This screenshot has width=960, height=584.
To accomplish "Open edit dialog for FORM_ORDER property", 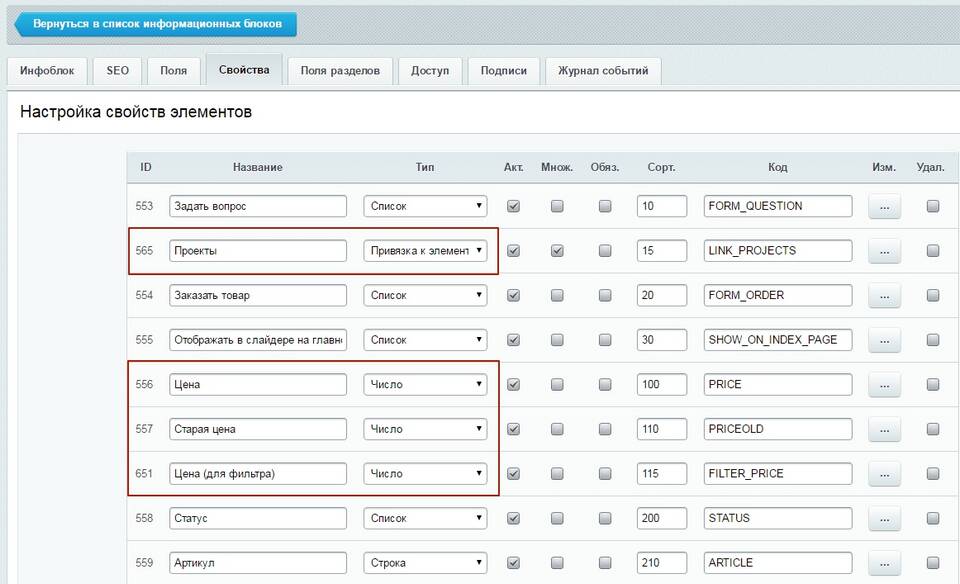I will (884, 296).
